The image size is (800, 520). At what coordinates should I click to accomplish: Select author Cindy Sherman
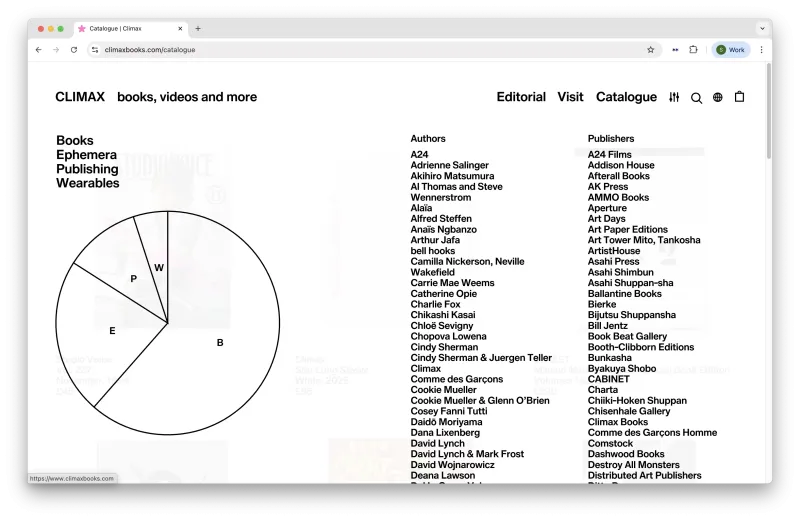coord(444,347)
